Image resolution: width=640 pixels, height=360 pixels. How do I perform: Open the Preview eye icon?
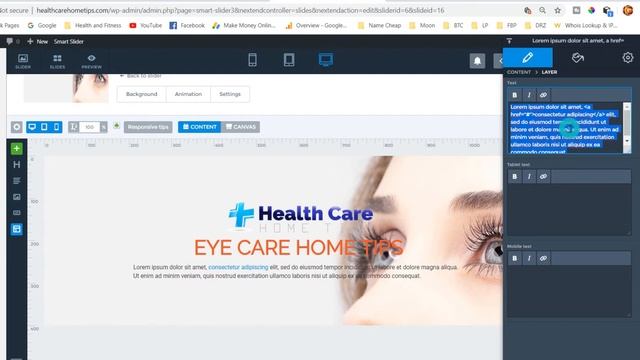(x=91, y=61)
